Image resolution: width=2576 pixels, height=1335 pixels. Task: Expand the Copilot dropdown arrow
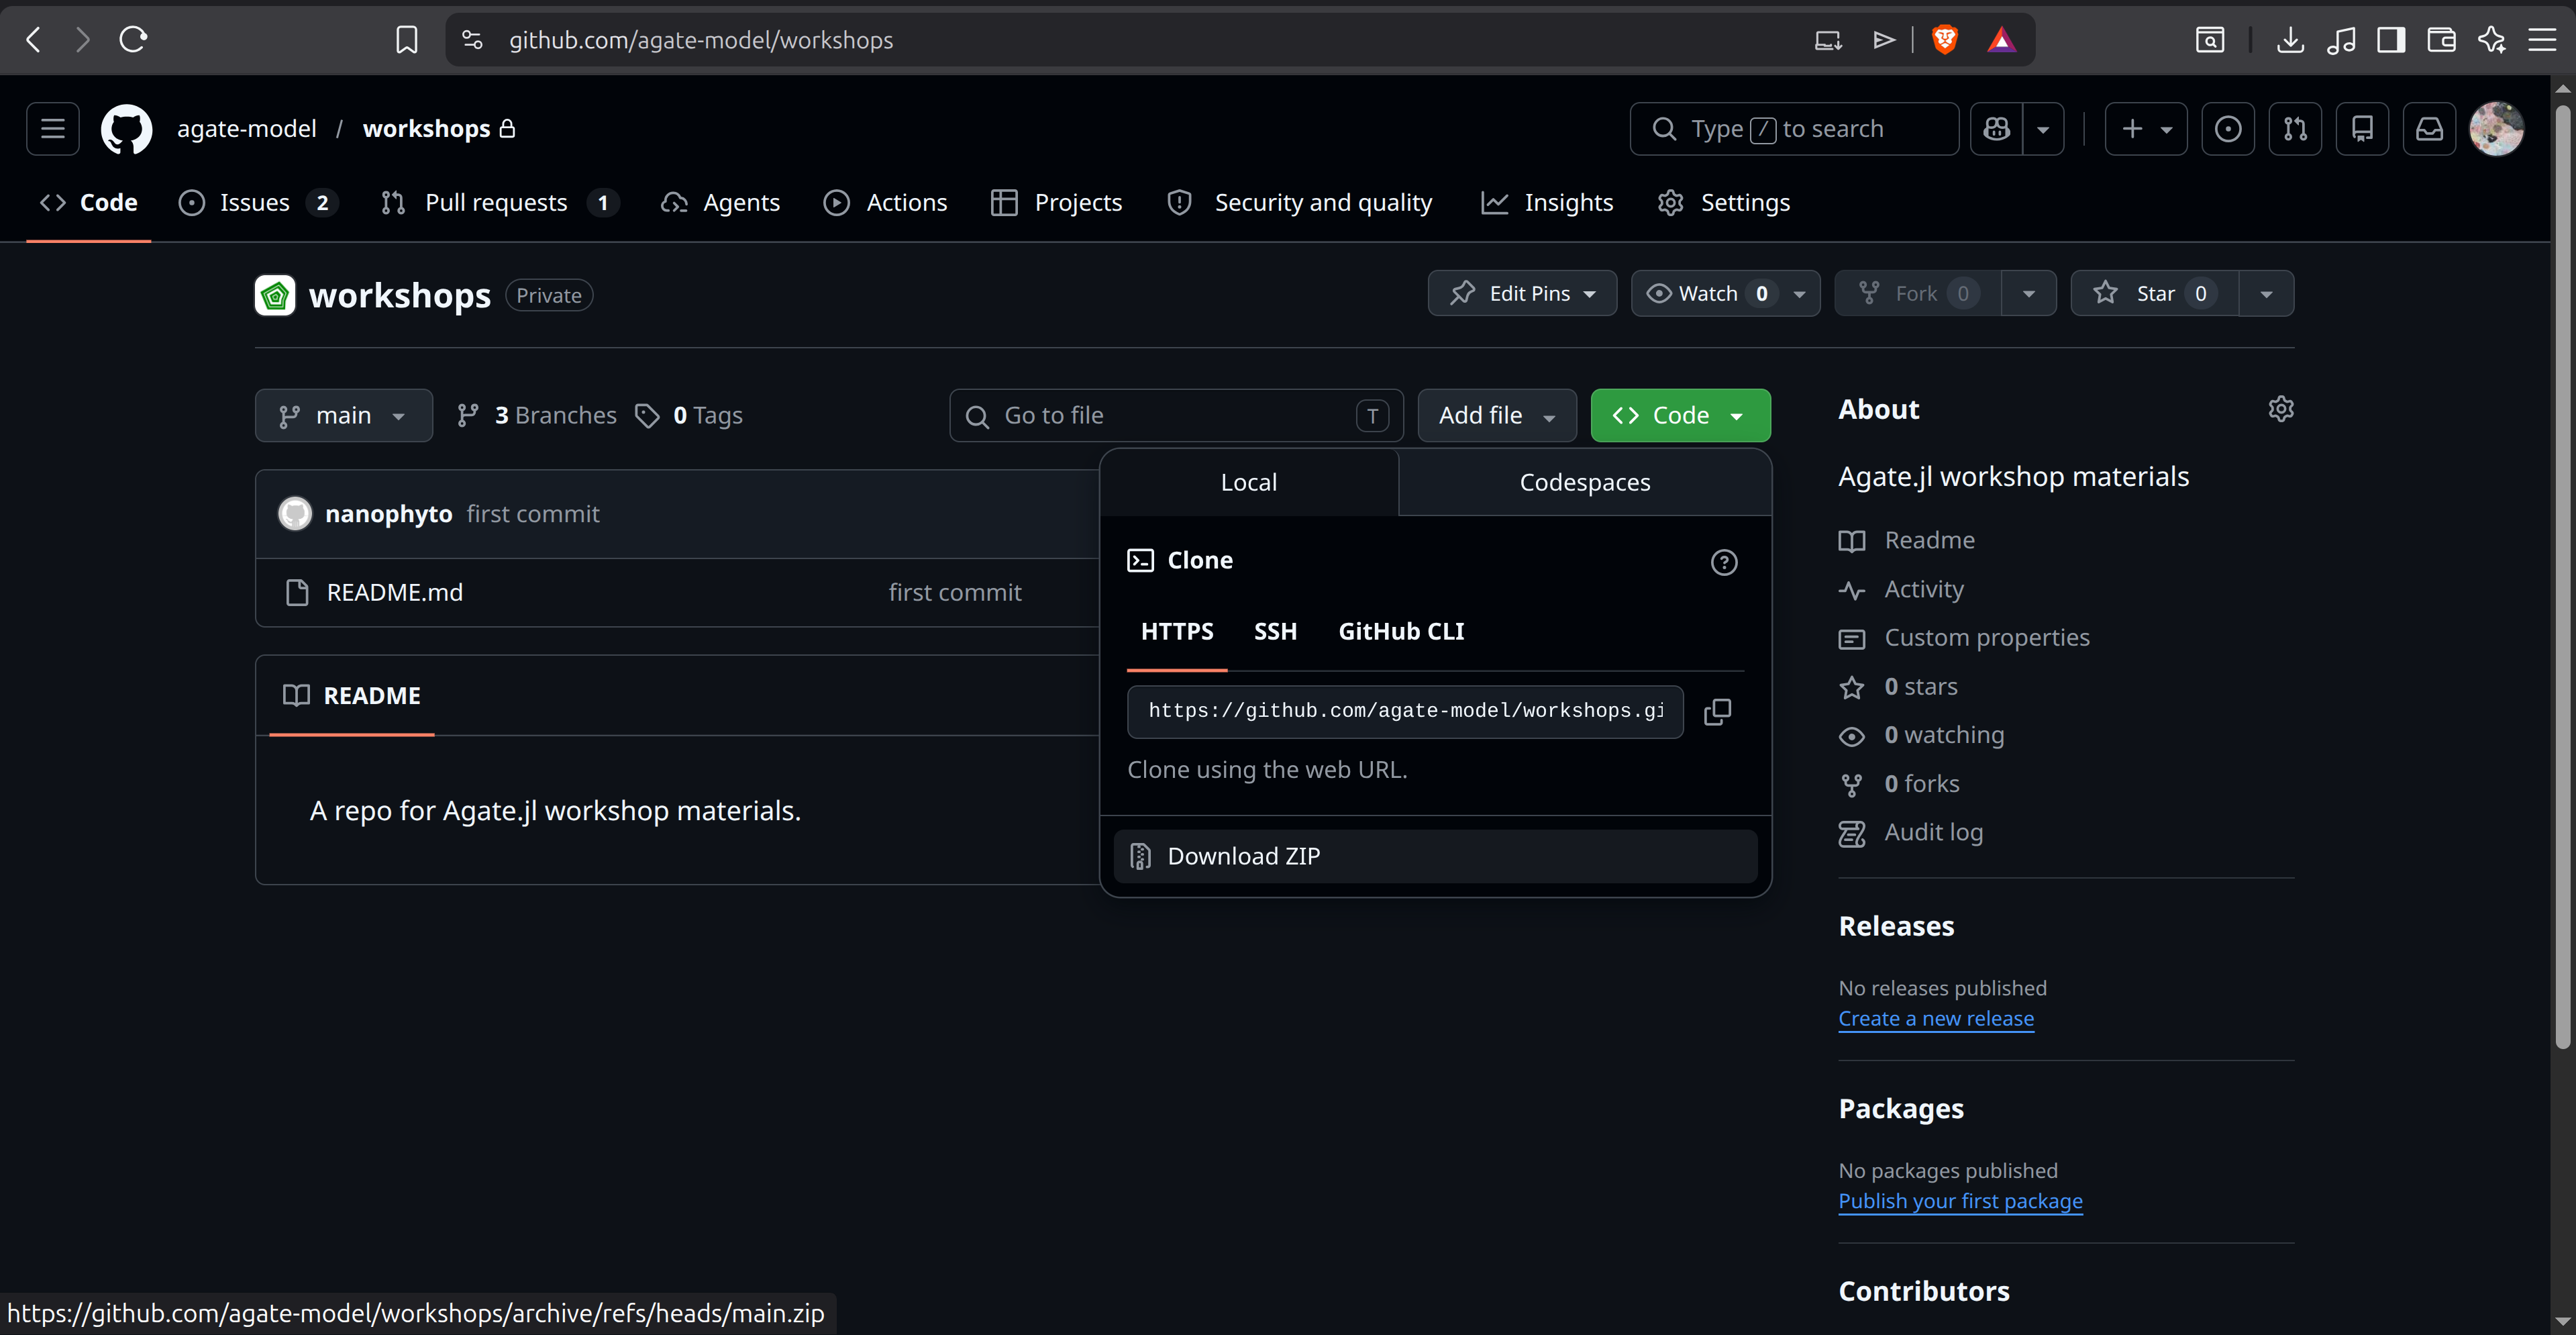[2044, 129]
